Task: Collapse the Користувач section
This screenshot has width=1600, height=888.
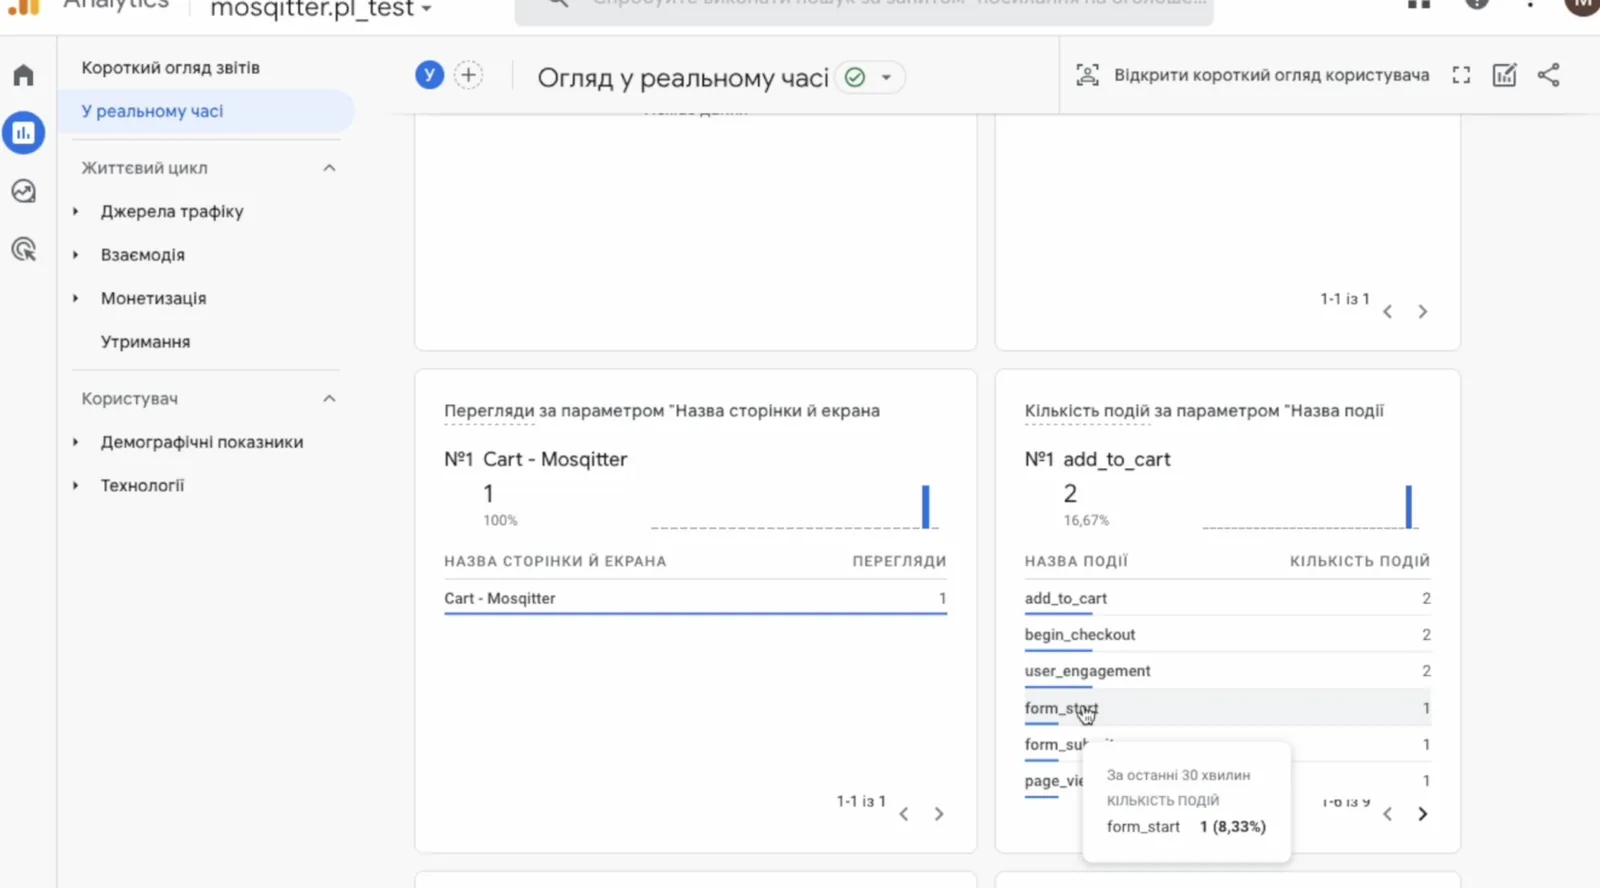Action: coord(329,399)
